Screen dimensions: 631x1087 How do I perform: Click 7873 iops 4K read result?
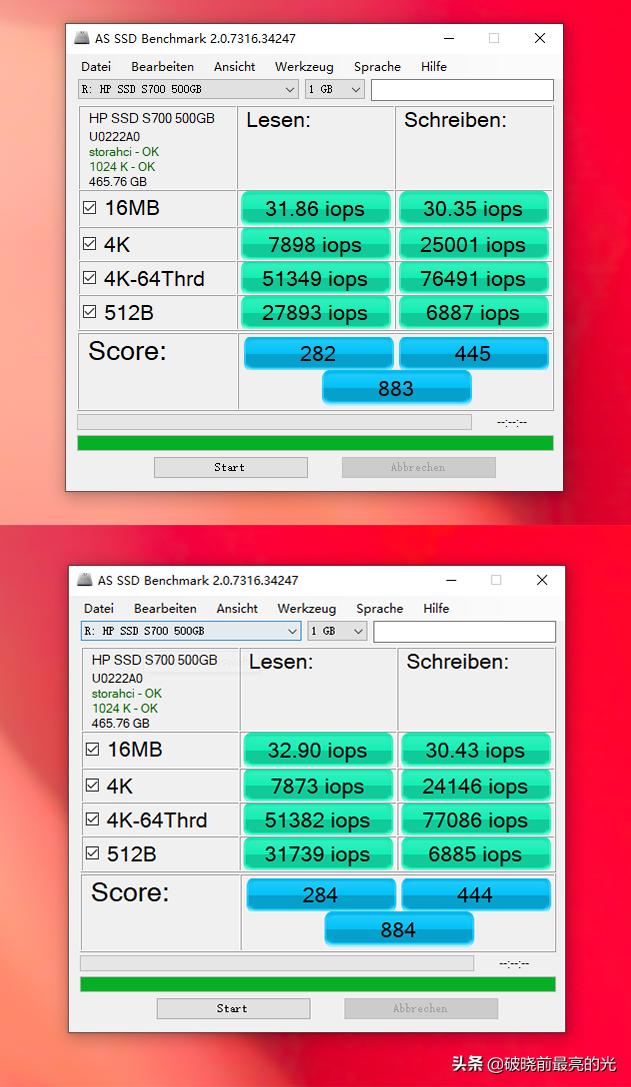318,785
